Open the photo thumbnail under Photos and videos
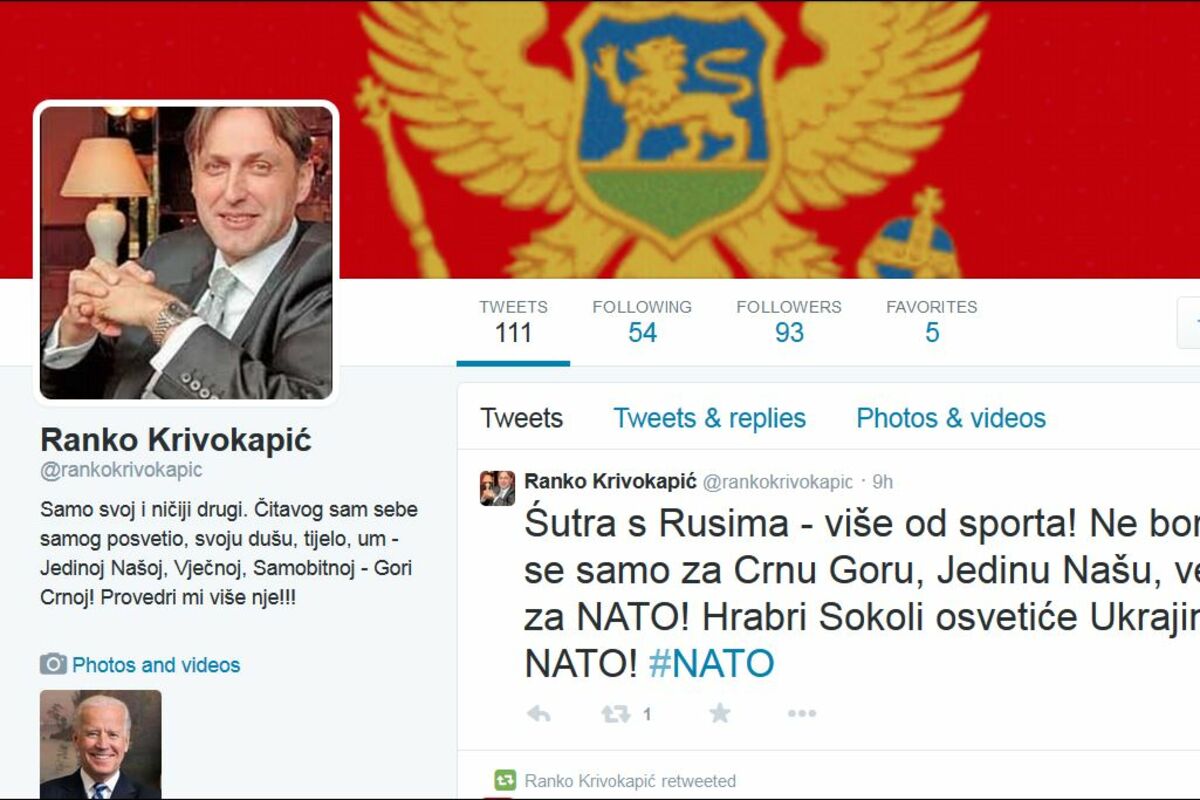This screenshot has height=800, width=1200. (x=100, y=744)
